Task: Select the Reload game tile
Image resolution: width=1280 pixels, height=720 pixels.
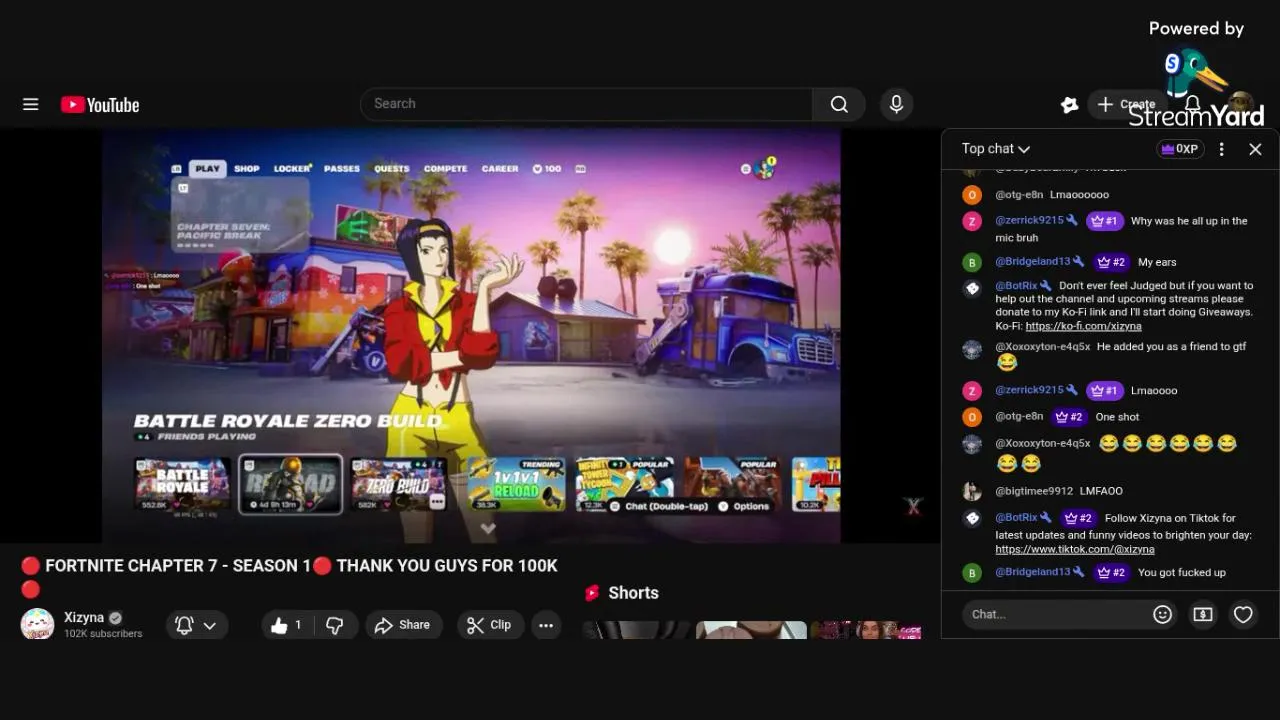Action: pyautogui.click(x=290, y=484)
